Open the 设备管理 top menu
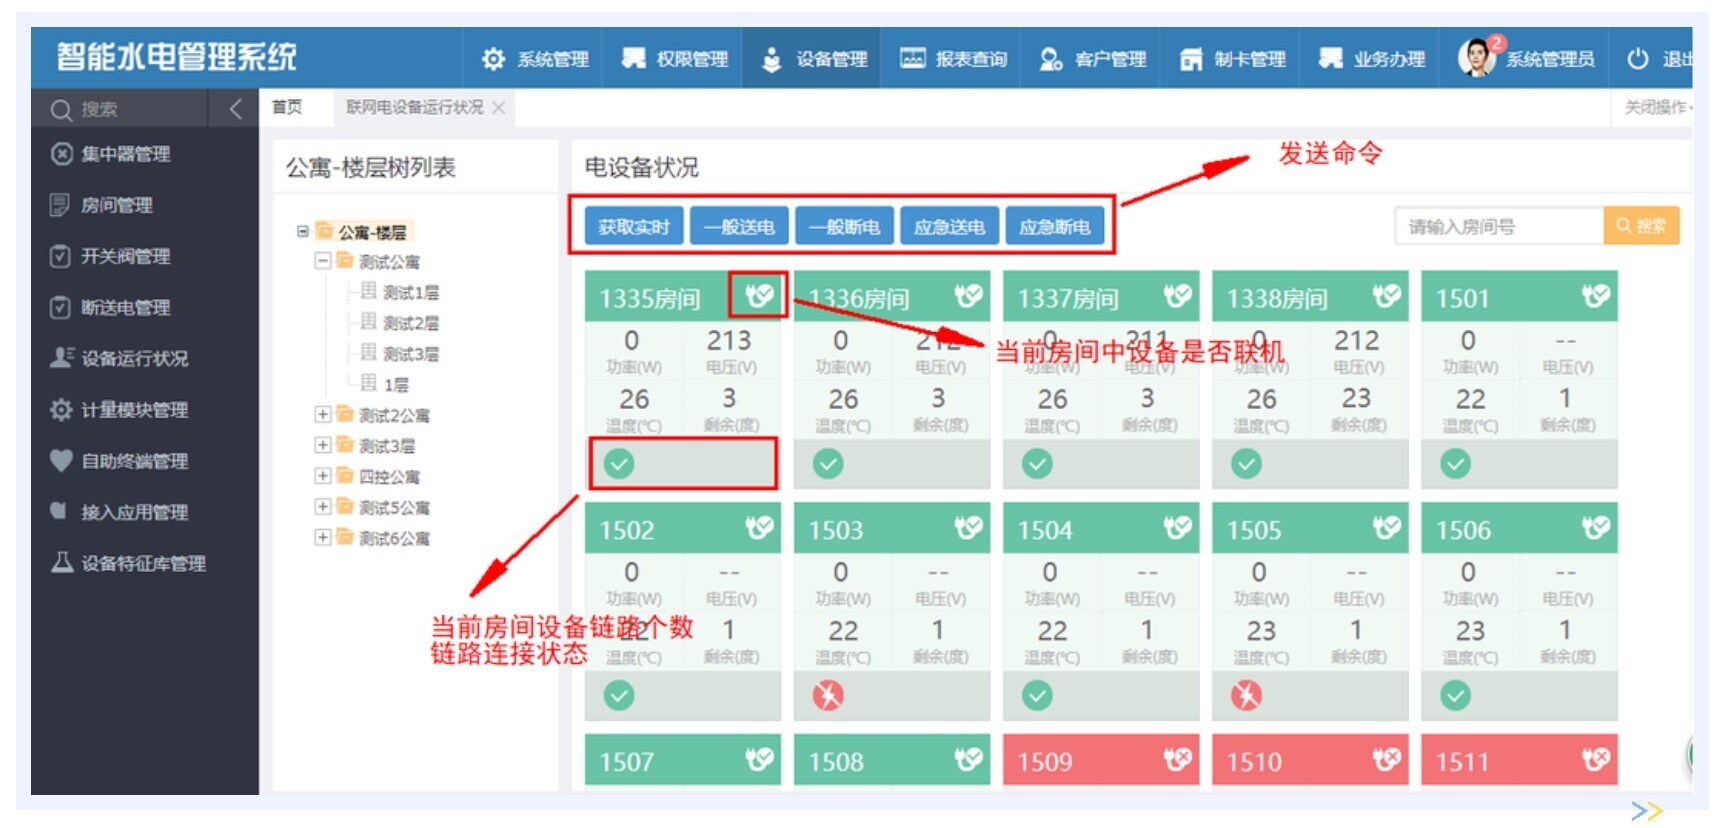This screenshot has height=828, width=1728. [812, 59]
